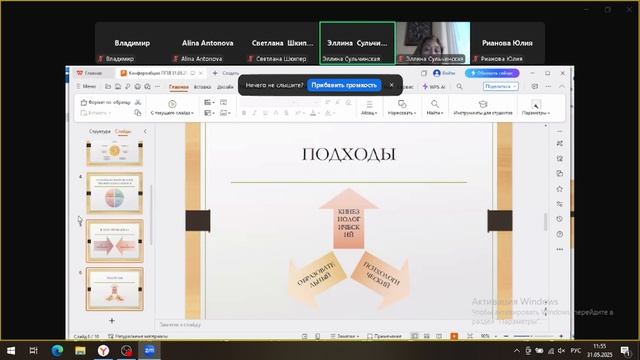Click the copy icon below the scissors
Screen dimensions: 640x360
138,113
